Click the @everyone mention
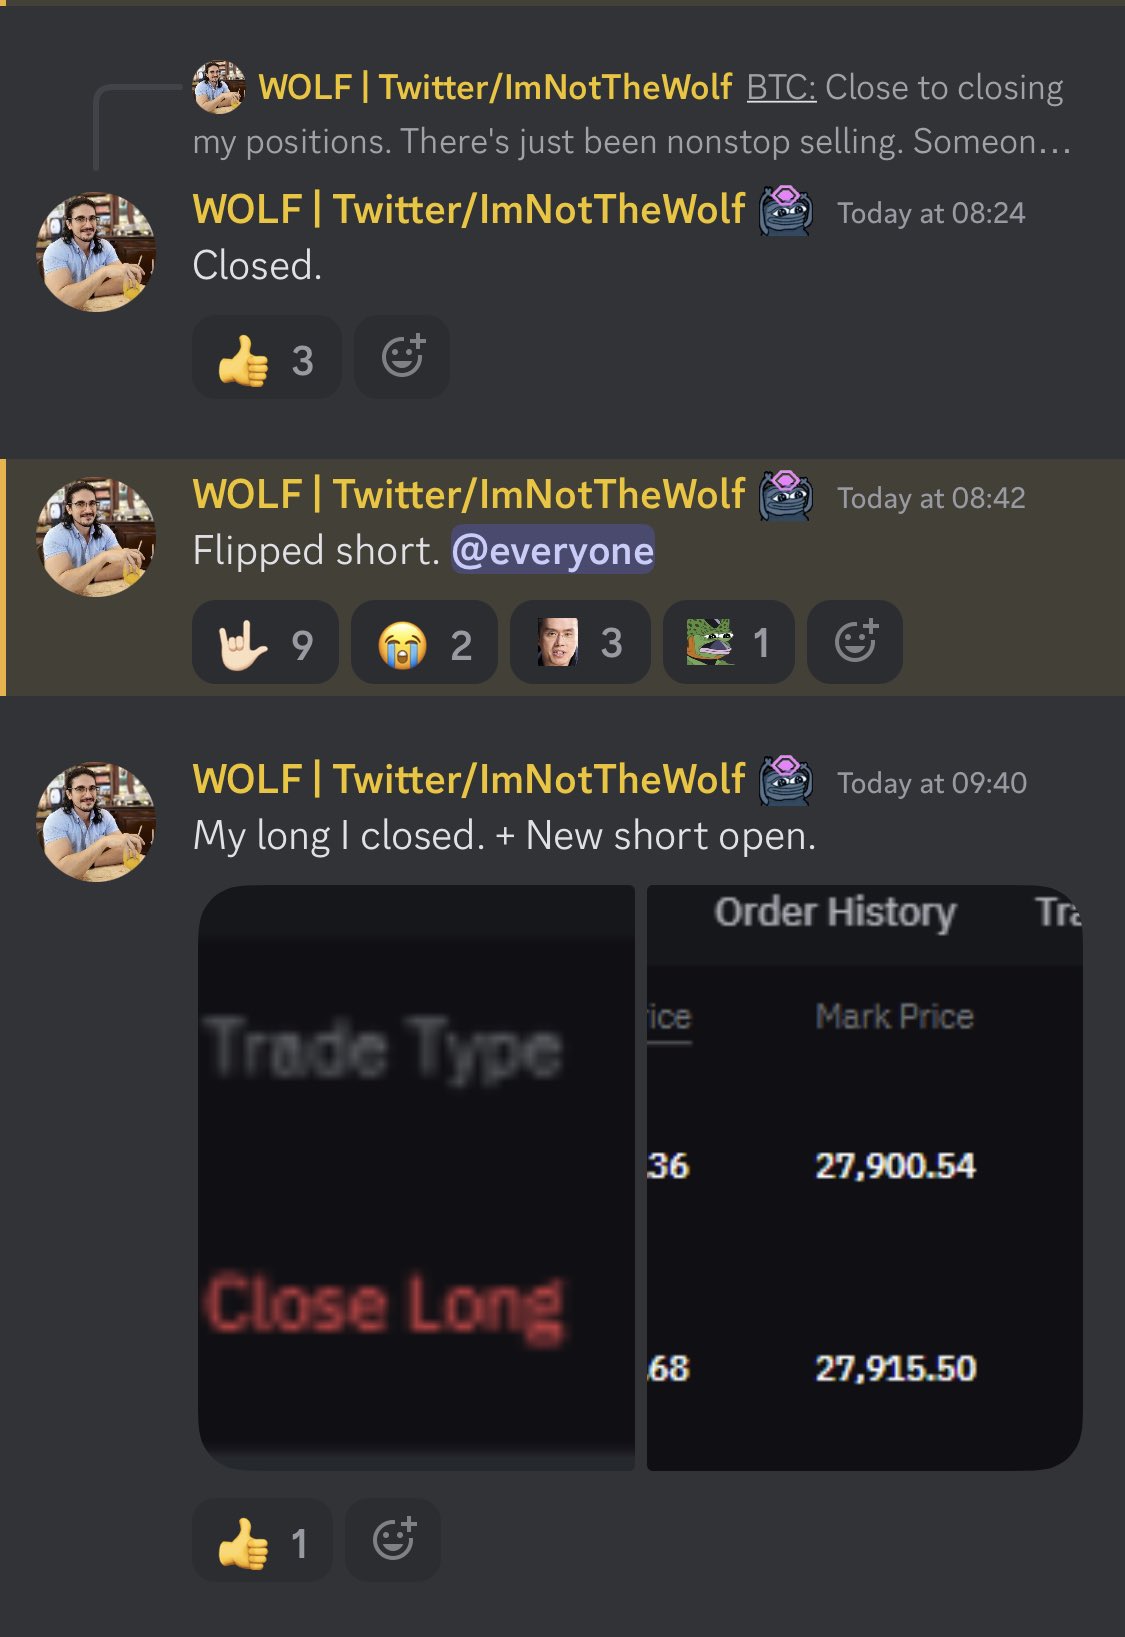This screenshot has width=1125, height=1637. pos(553,550)
